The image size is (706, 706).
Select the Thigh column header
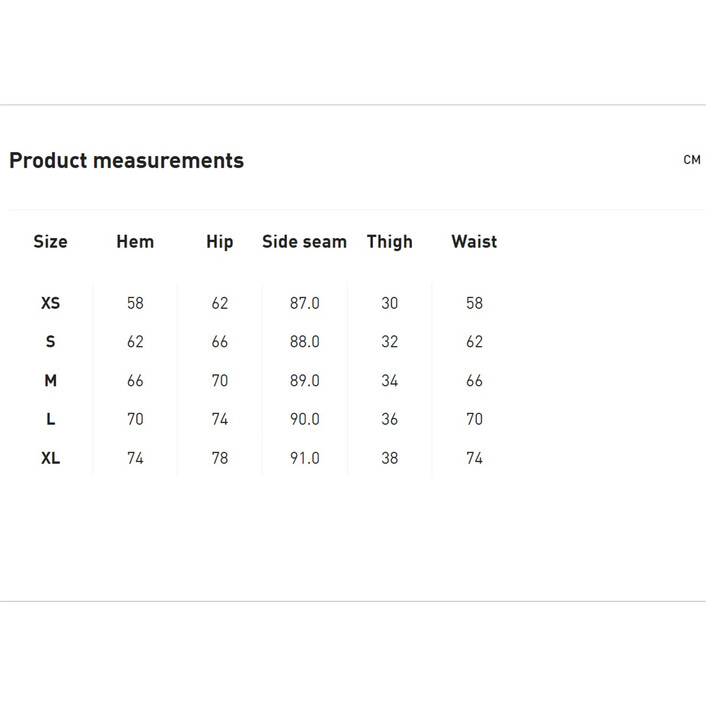click(390, 242)
